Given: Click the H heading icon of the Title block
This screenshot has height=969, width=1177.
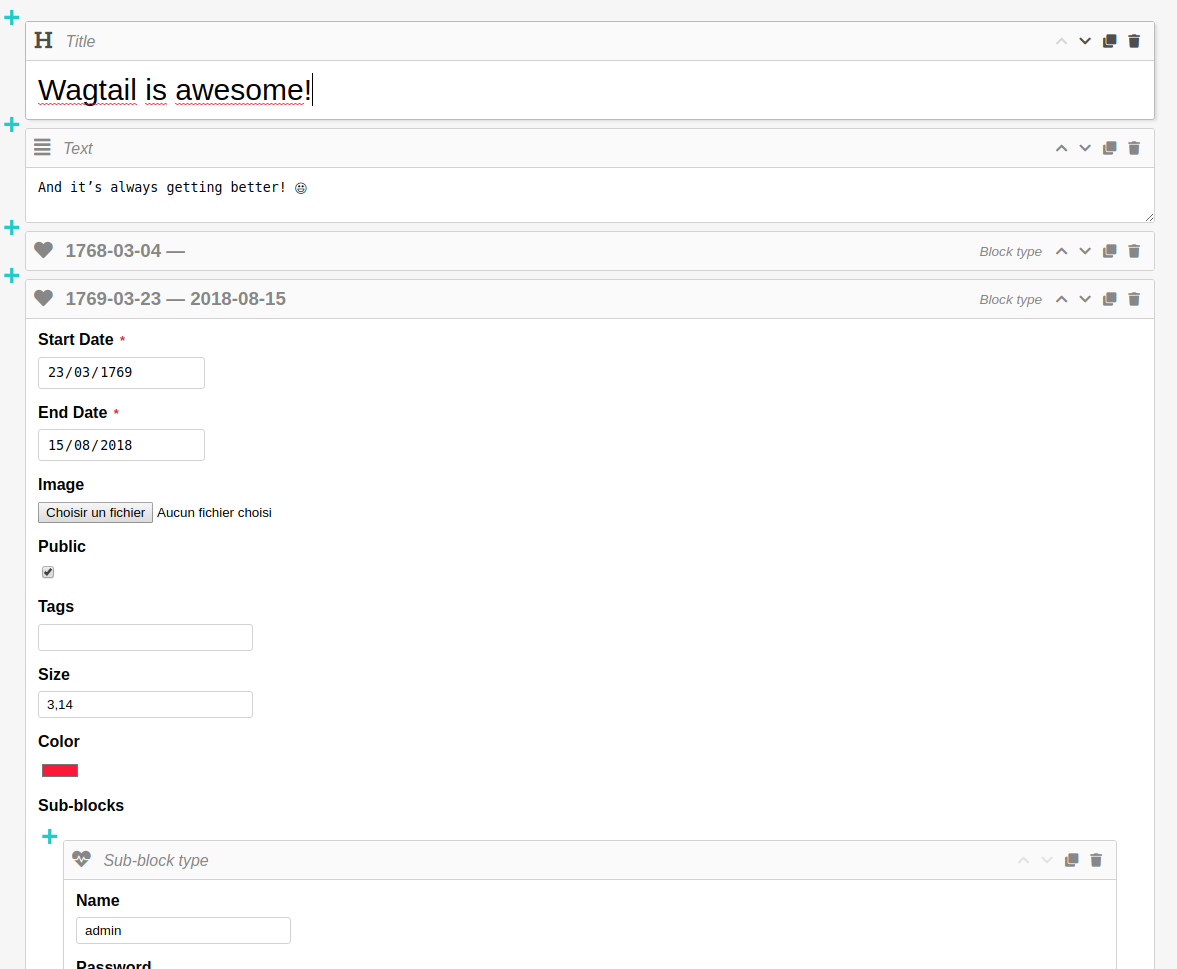Looking at the screenshot, I should click(44, 41).
